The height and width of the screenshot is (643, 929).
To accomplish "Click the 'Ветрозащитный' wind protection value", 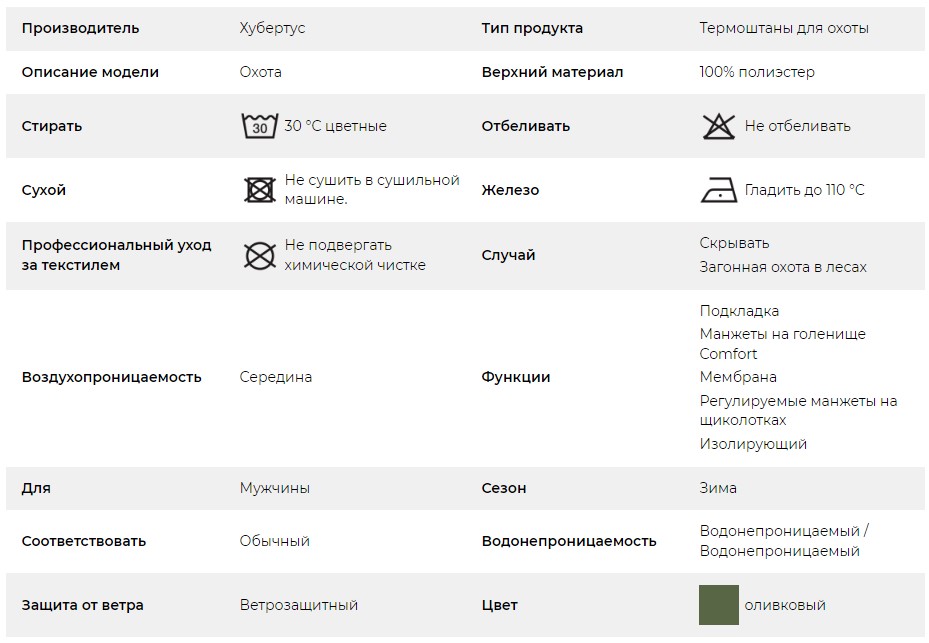I will tap(299, 605).
